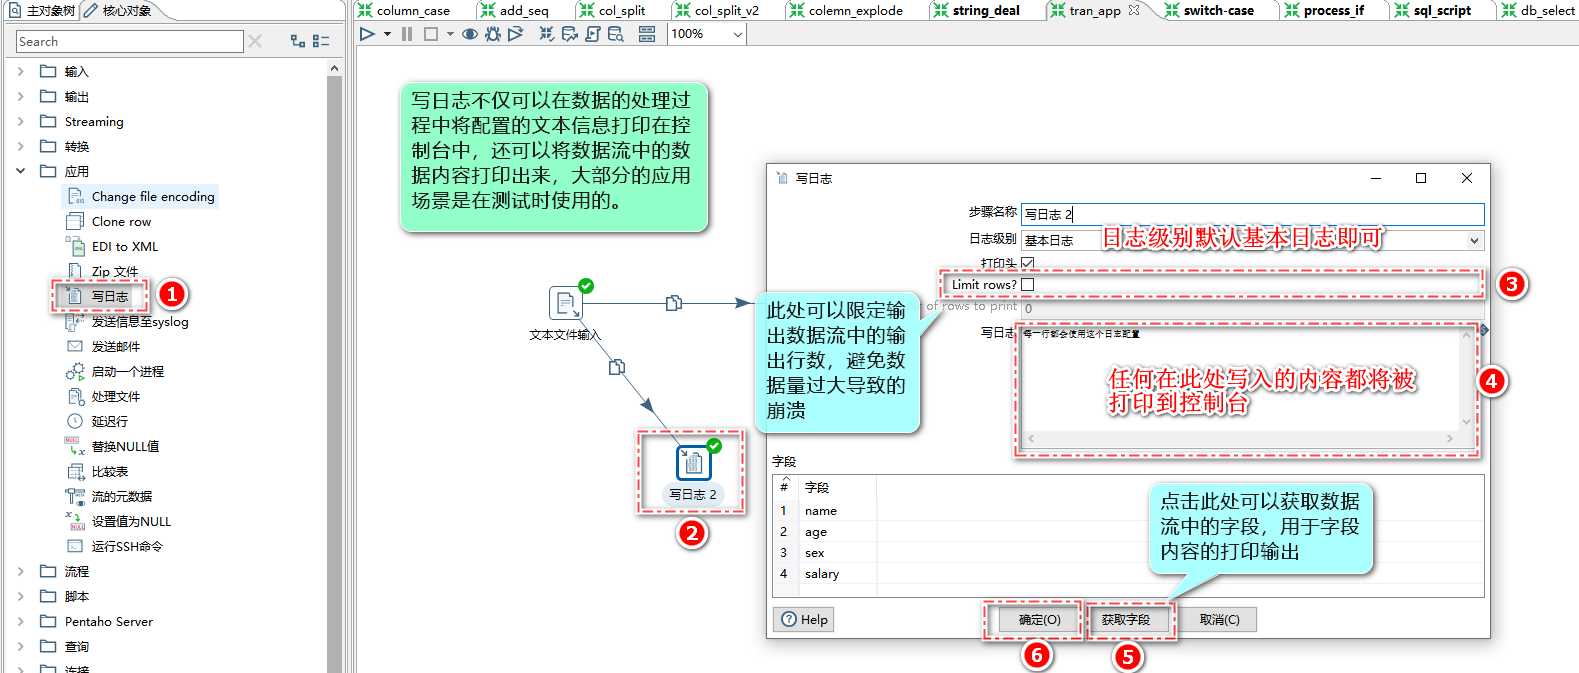
Task: Select Change file encoding step
Action: [x=140, y=196]
